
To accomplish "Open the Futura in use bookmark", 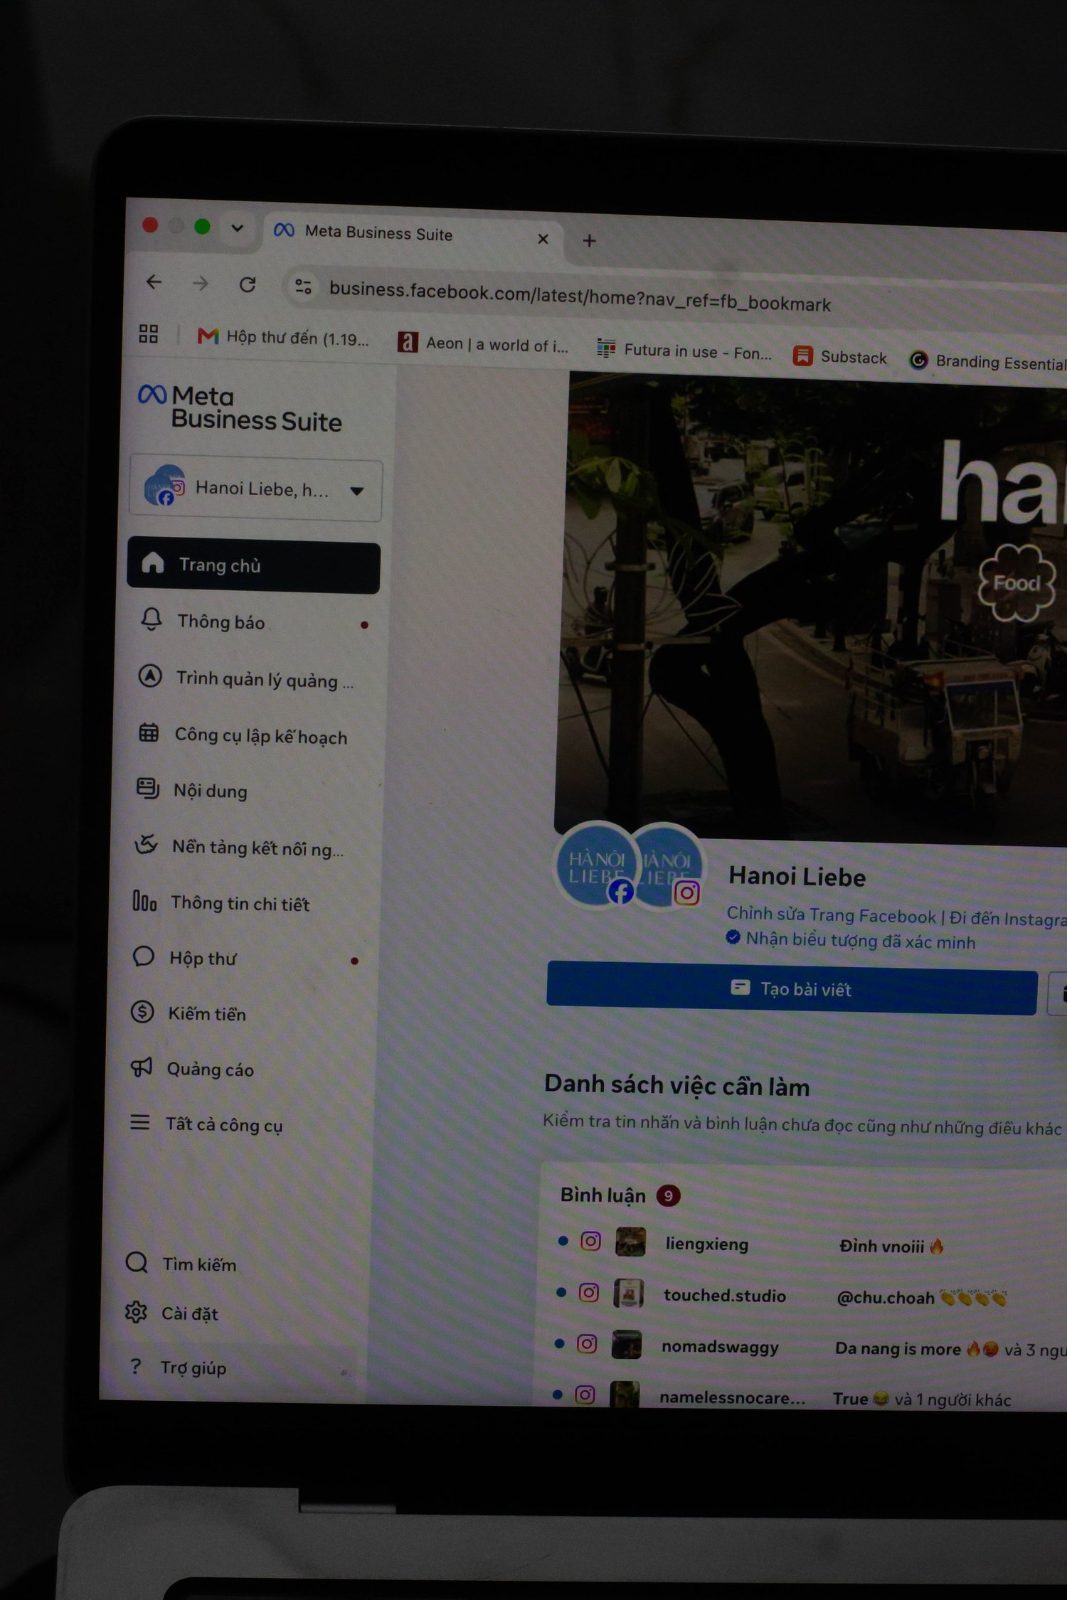I will 684,350.
